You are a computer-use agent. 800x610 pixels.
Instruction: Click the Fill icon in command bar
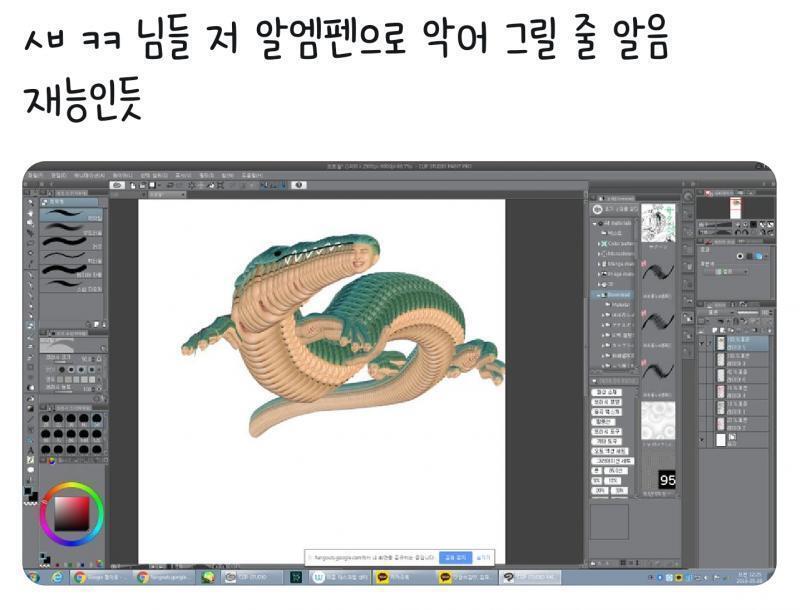click(211, 185)
